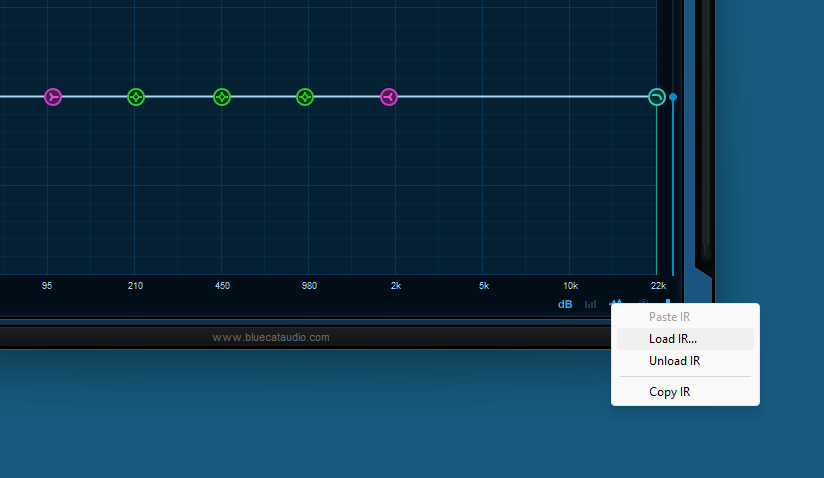The width and height of the screenshot is (824, 478).
Task: Open the www.bluecataudio.com link
Action: (x=271, y=337)
